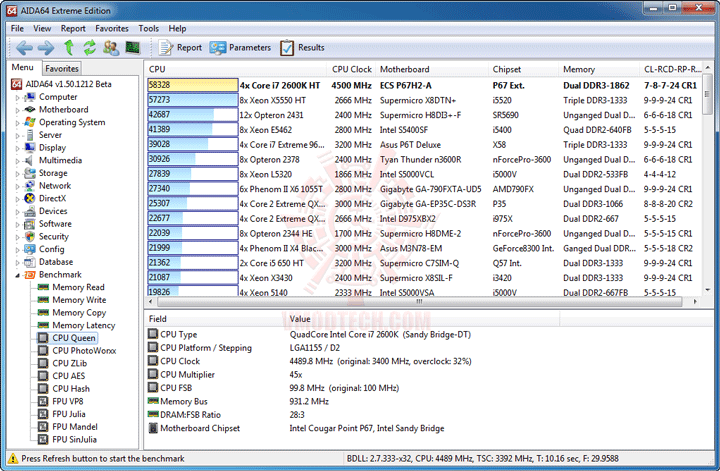Click the Back arrow toolbar icon

click(x=24, y=47)
